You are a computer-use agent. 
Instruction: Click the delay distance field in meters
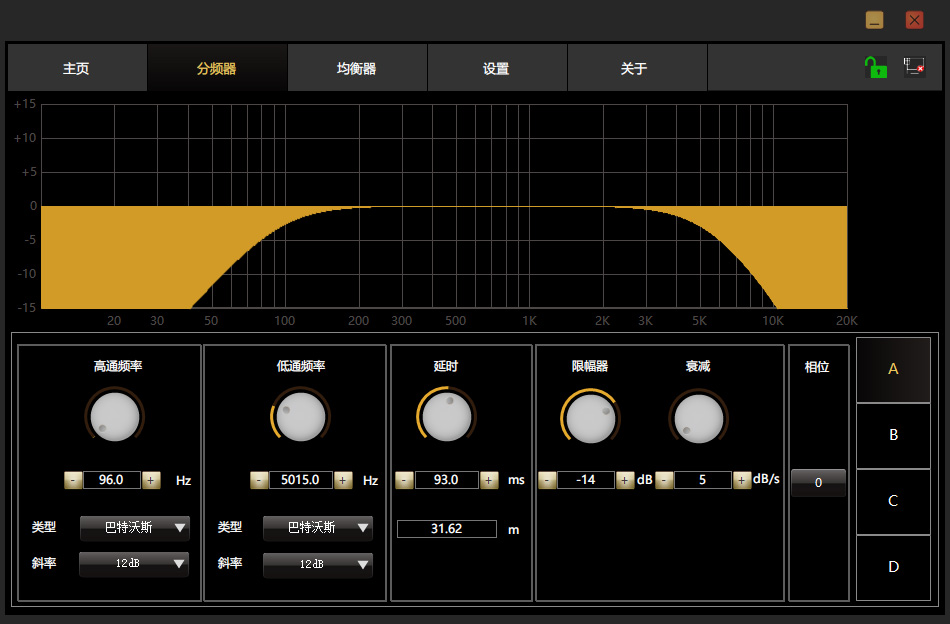[446, 529]
